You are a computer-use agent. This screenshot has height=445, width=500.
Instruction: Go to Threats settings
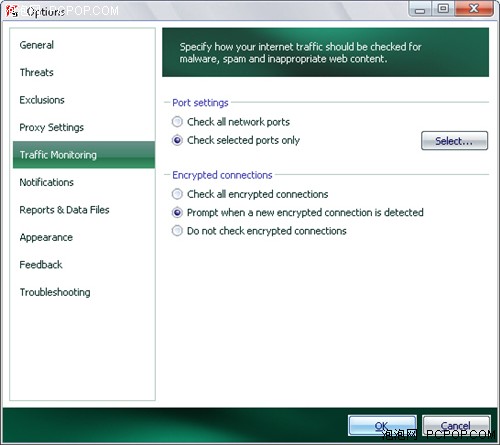click(x=37, y=72)
